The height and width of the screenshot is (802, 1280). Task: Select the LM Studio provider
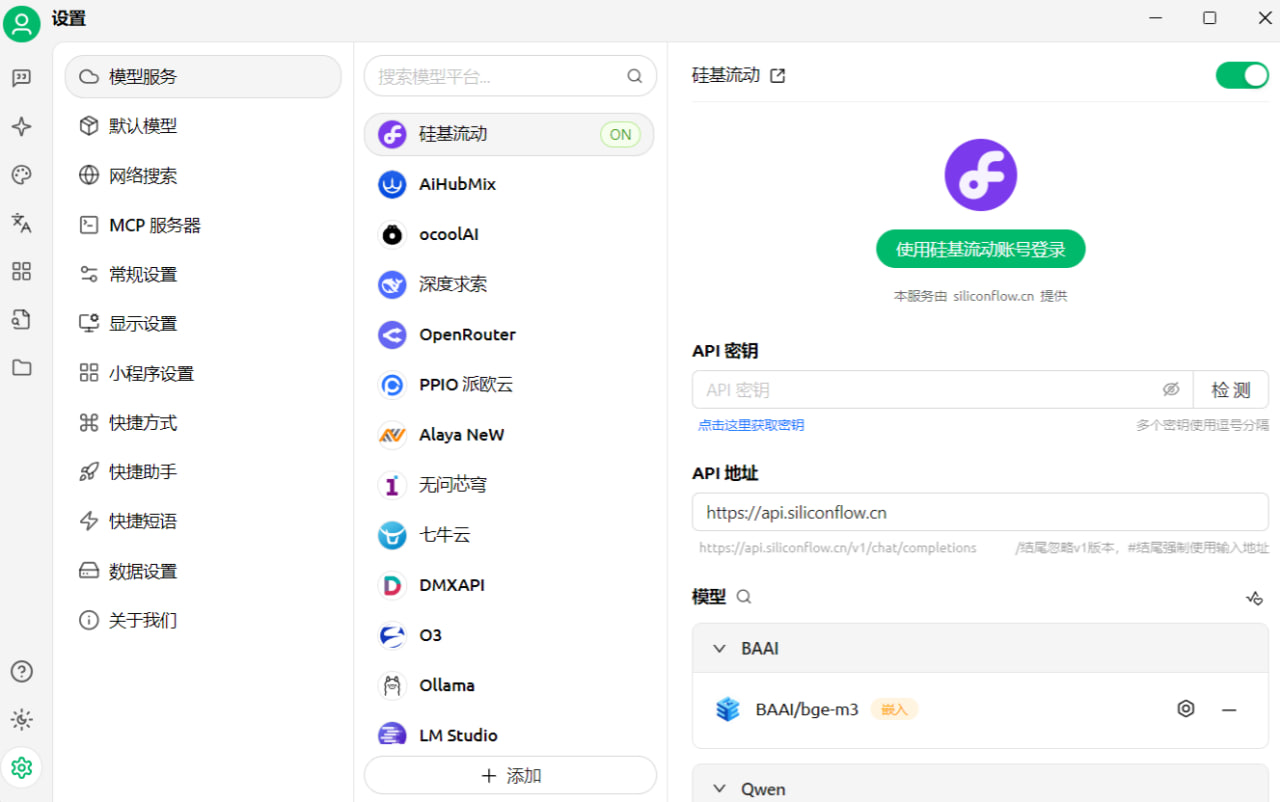509,734
